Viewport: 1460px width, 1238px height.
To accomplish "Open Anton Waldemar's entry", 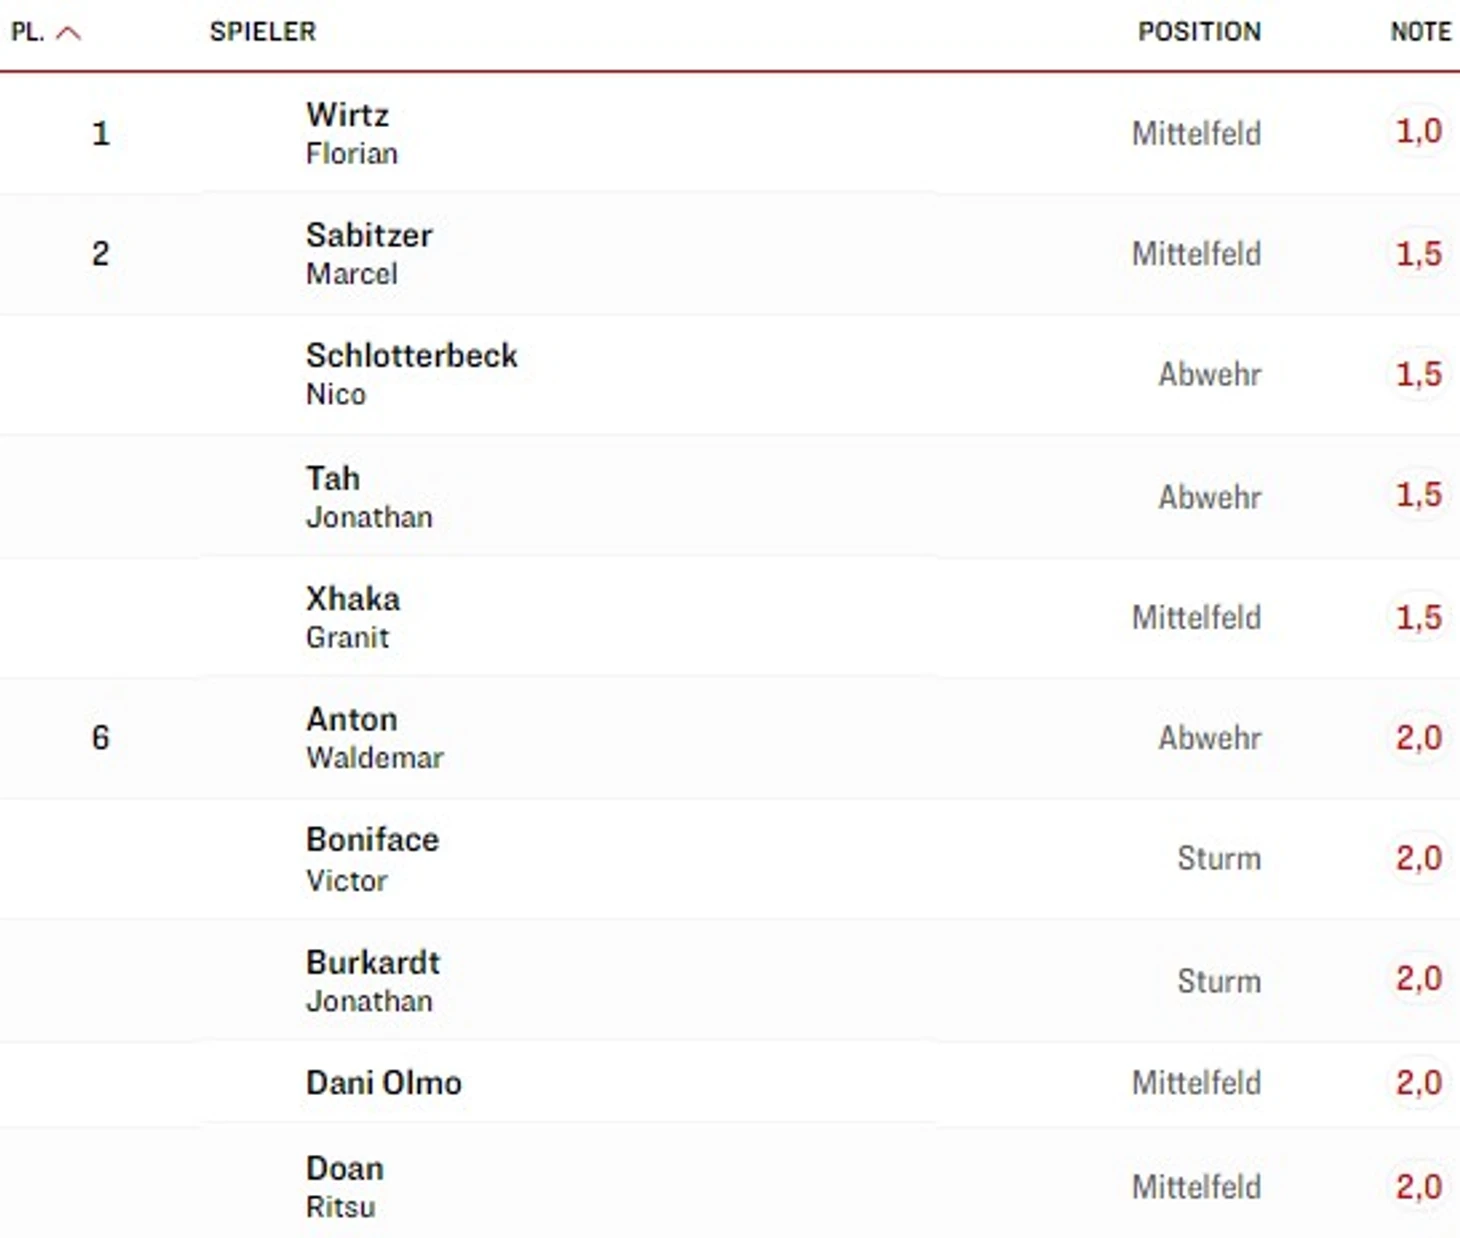I will tap(374, 737).
